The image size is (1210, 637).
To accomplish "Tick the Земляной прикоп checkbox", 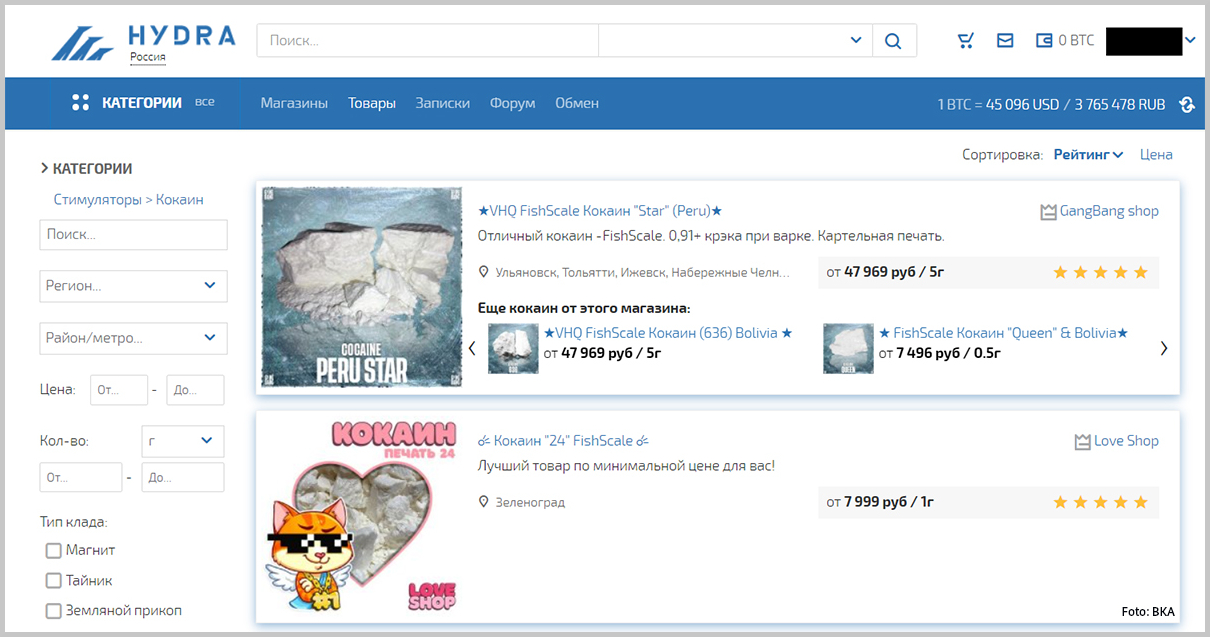I will pyautogui.click(x=54, y=611).
